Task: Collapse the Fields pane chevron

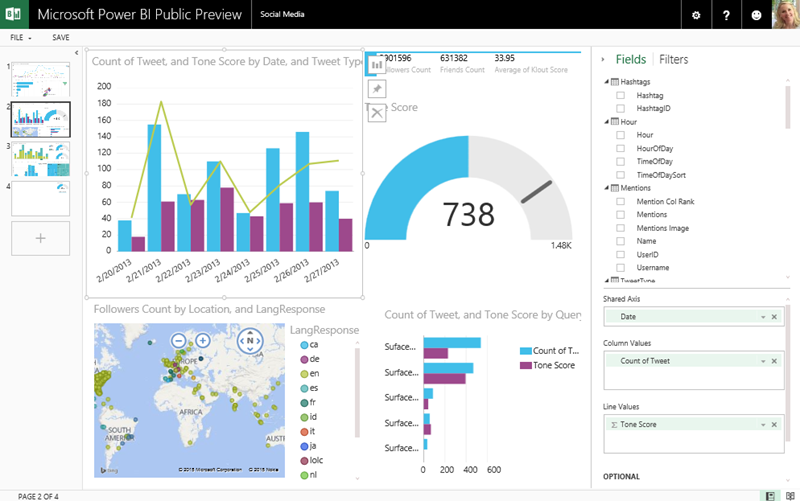Action: 603,60
